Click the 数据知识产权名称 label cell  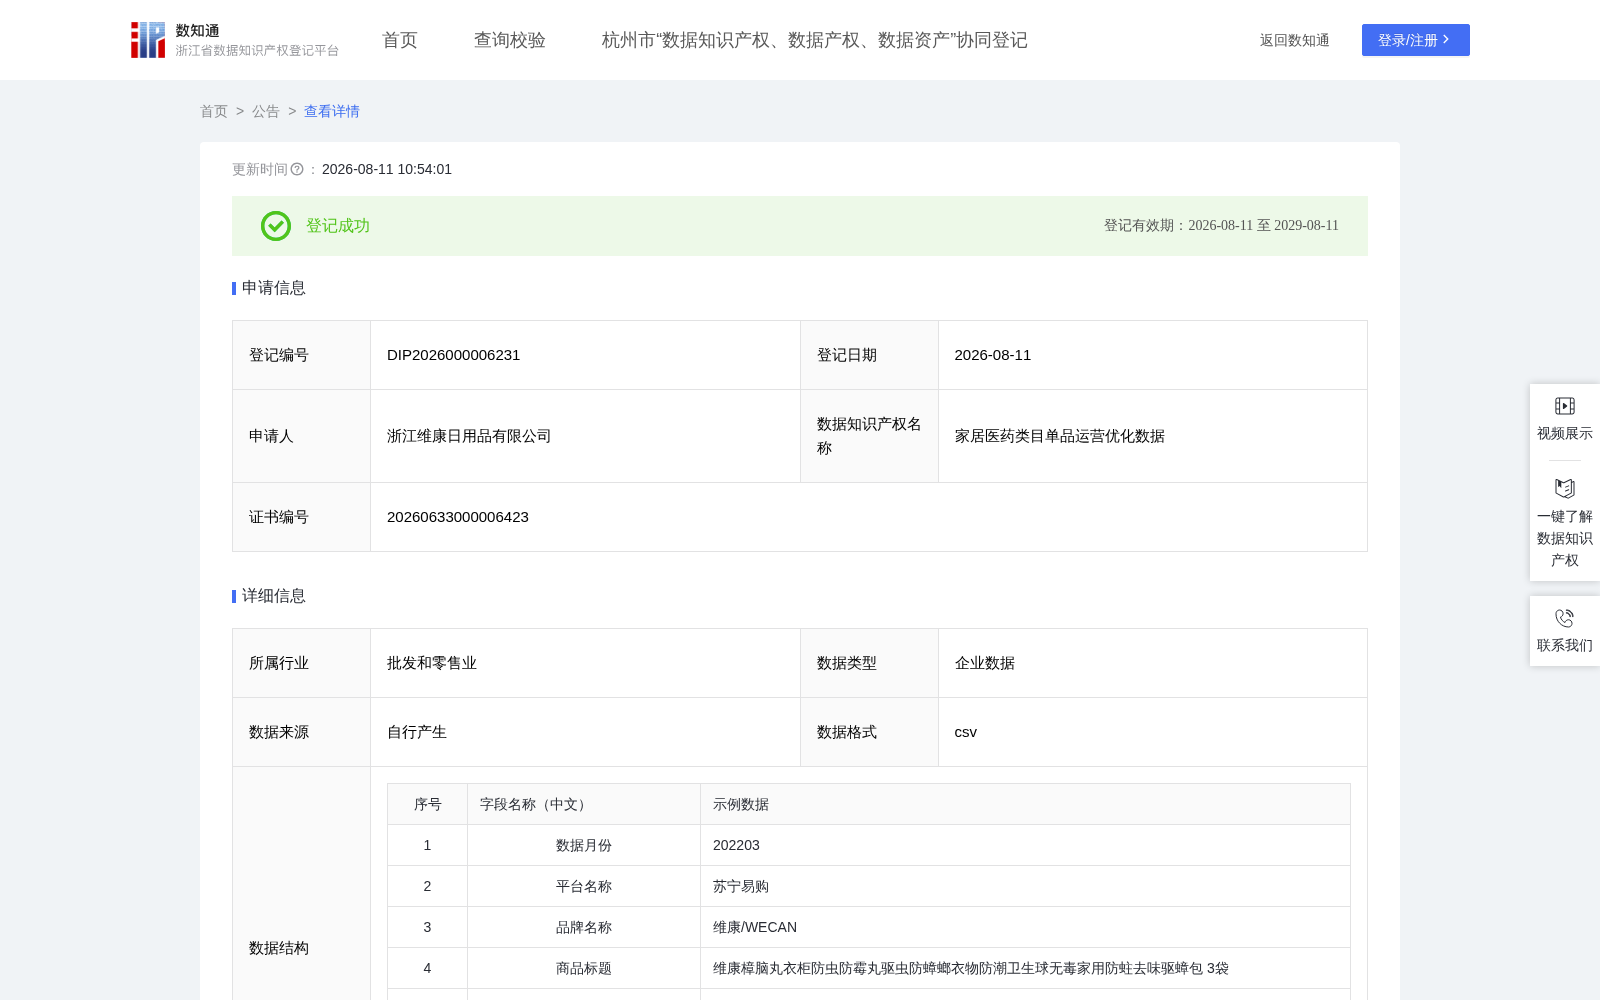(x=869, y=436)
